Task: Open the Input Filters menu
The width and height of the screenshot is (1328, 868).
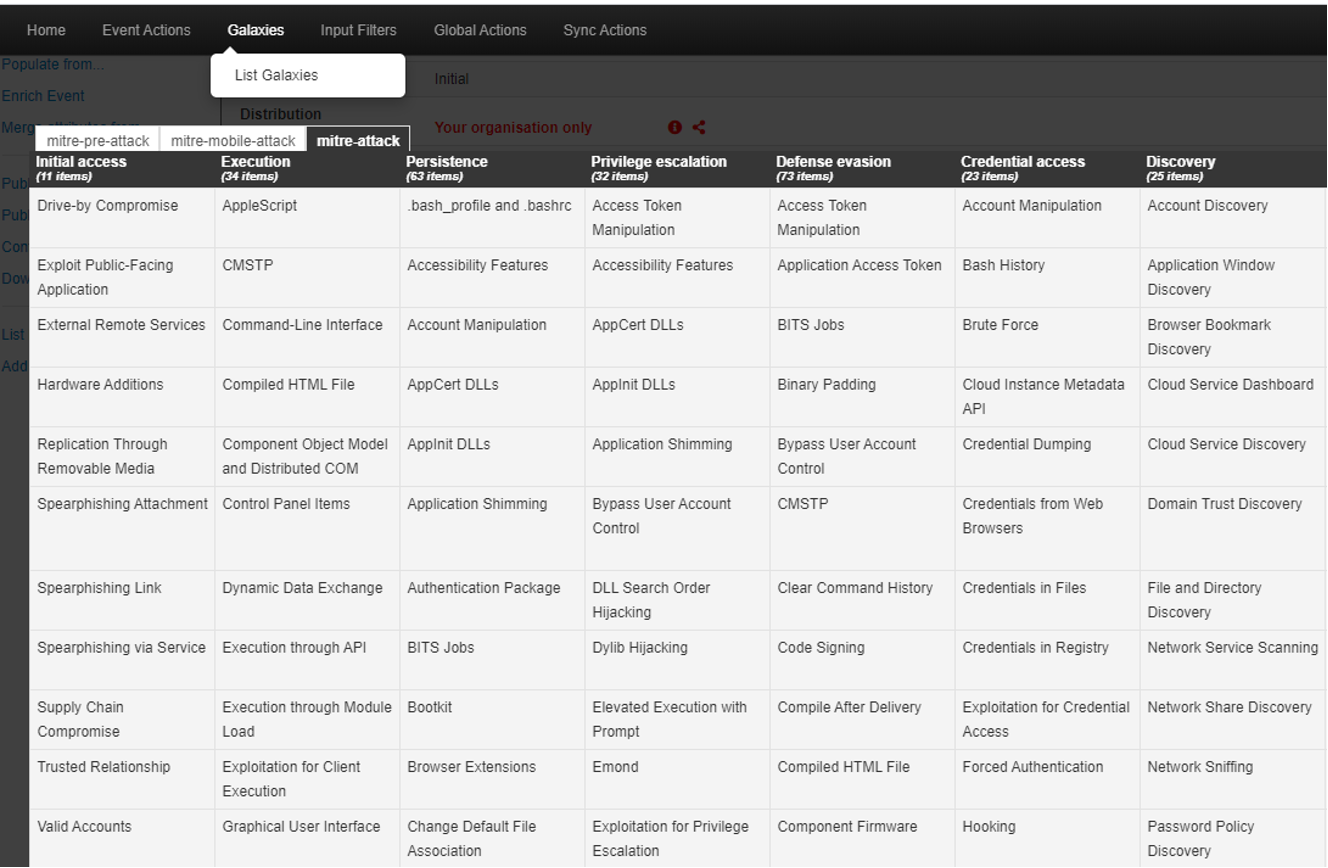Action: tap(358, 30)
